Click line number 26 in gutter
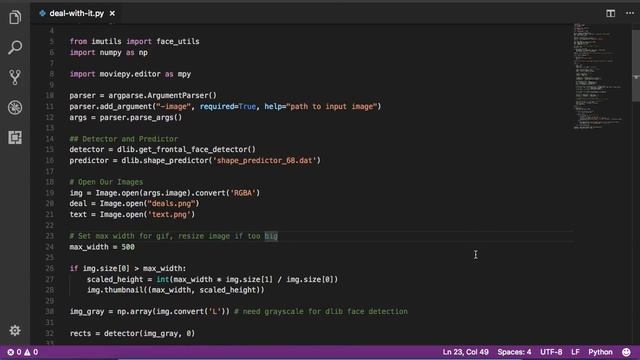The width and height of the screenshot is (640, 360). (49, 269)
